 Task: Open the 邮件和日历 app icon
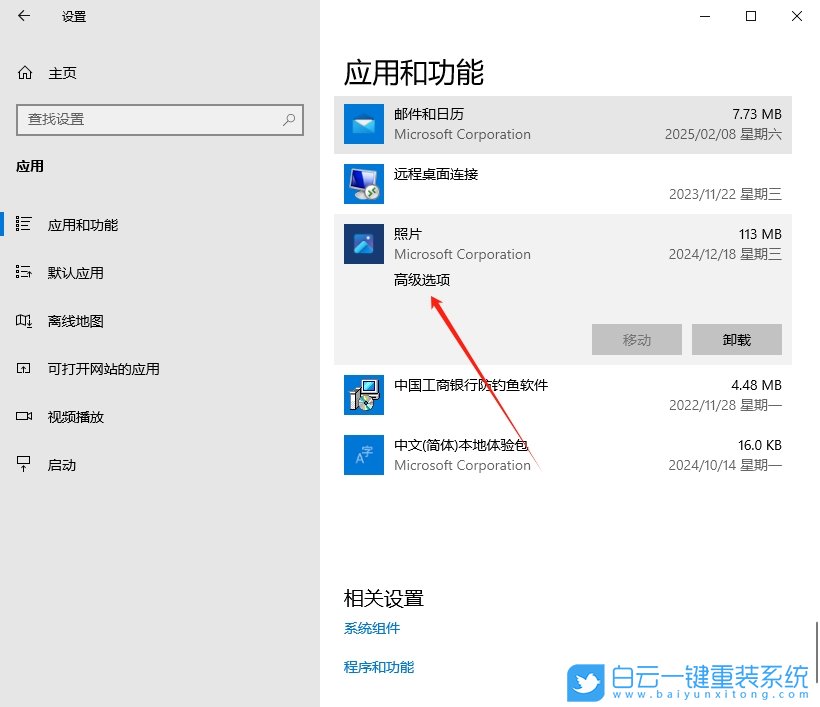(363, 121)
